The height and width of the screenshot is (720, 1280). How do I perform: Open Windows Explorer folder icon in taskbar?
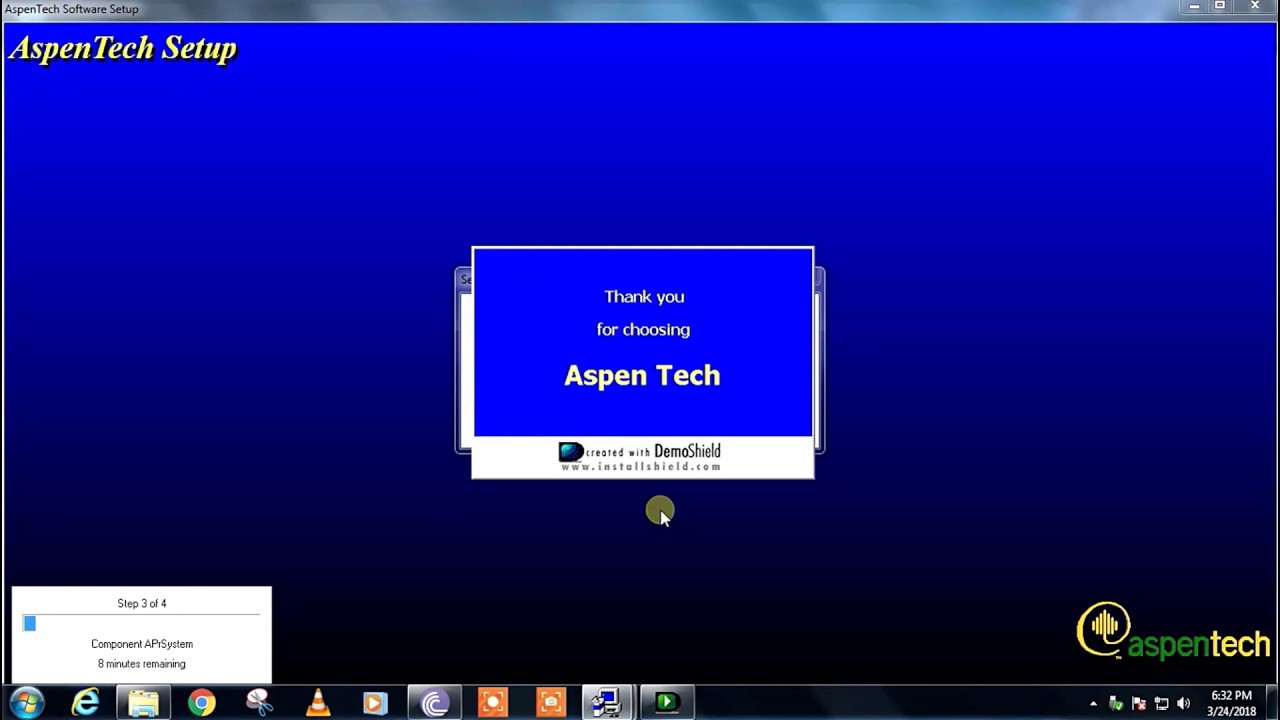[x=143, y=703]
